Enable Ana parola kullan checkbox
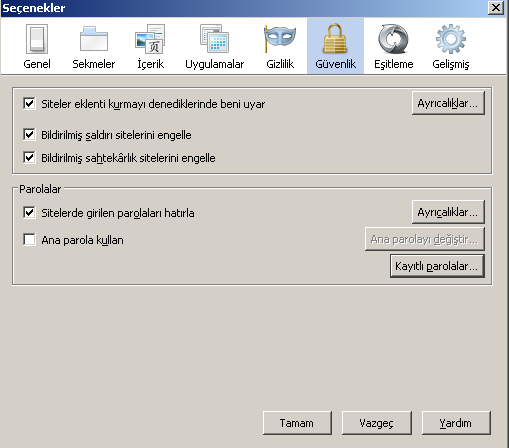This screenshot has height=448, width=509. (29, 239)
